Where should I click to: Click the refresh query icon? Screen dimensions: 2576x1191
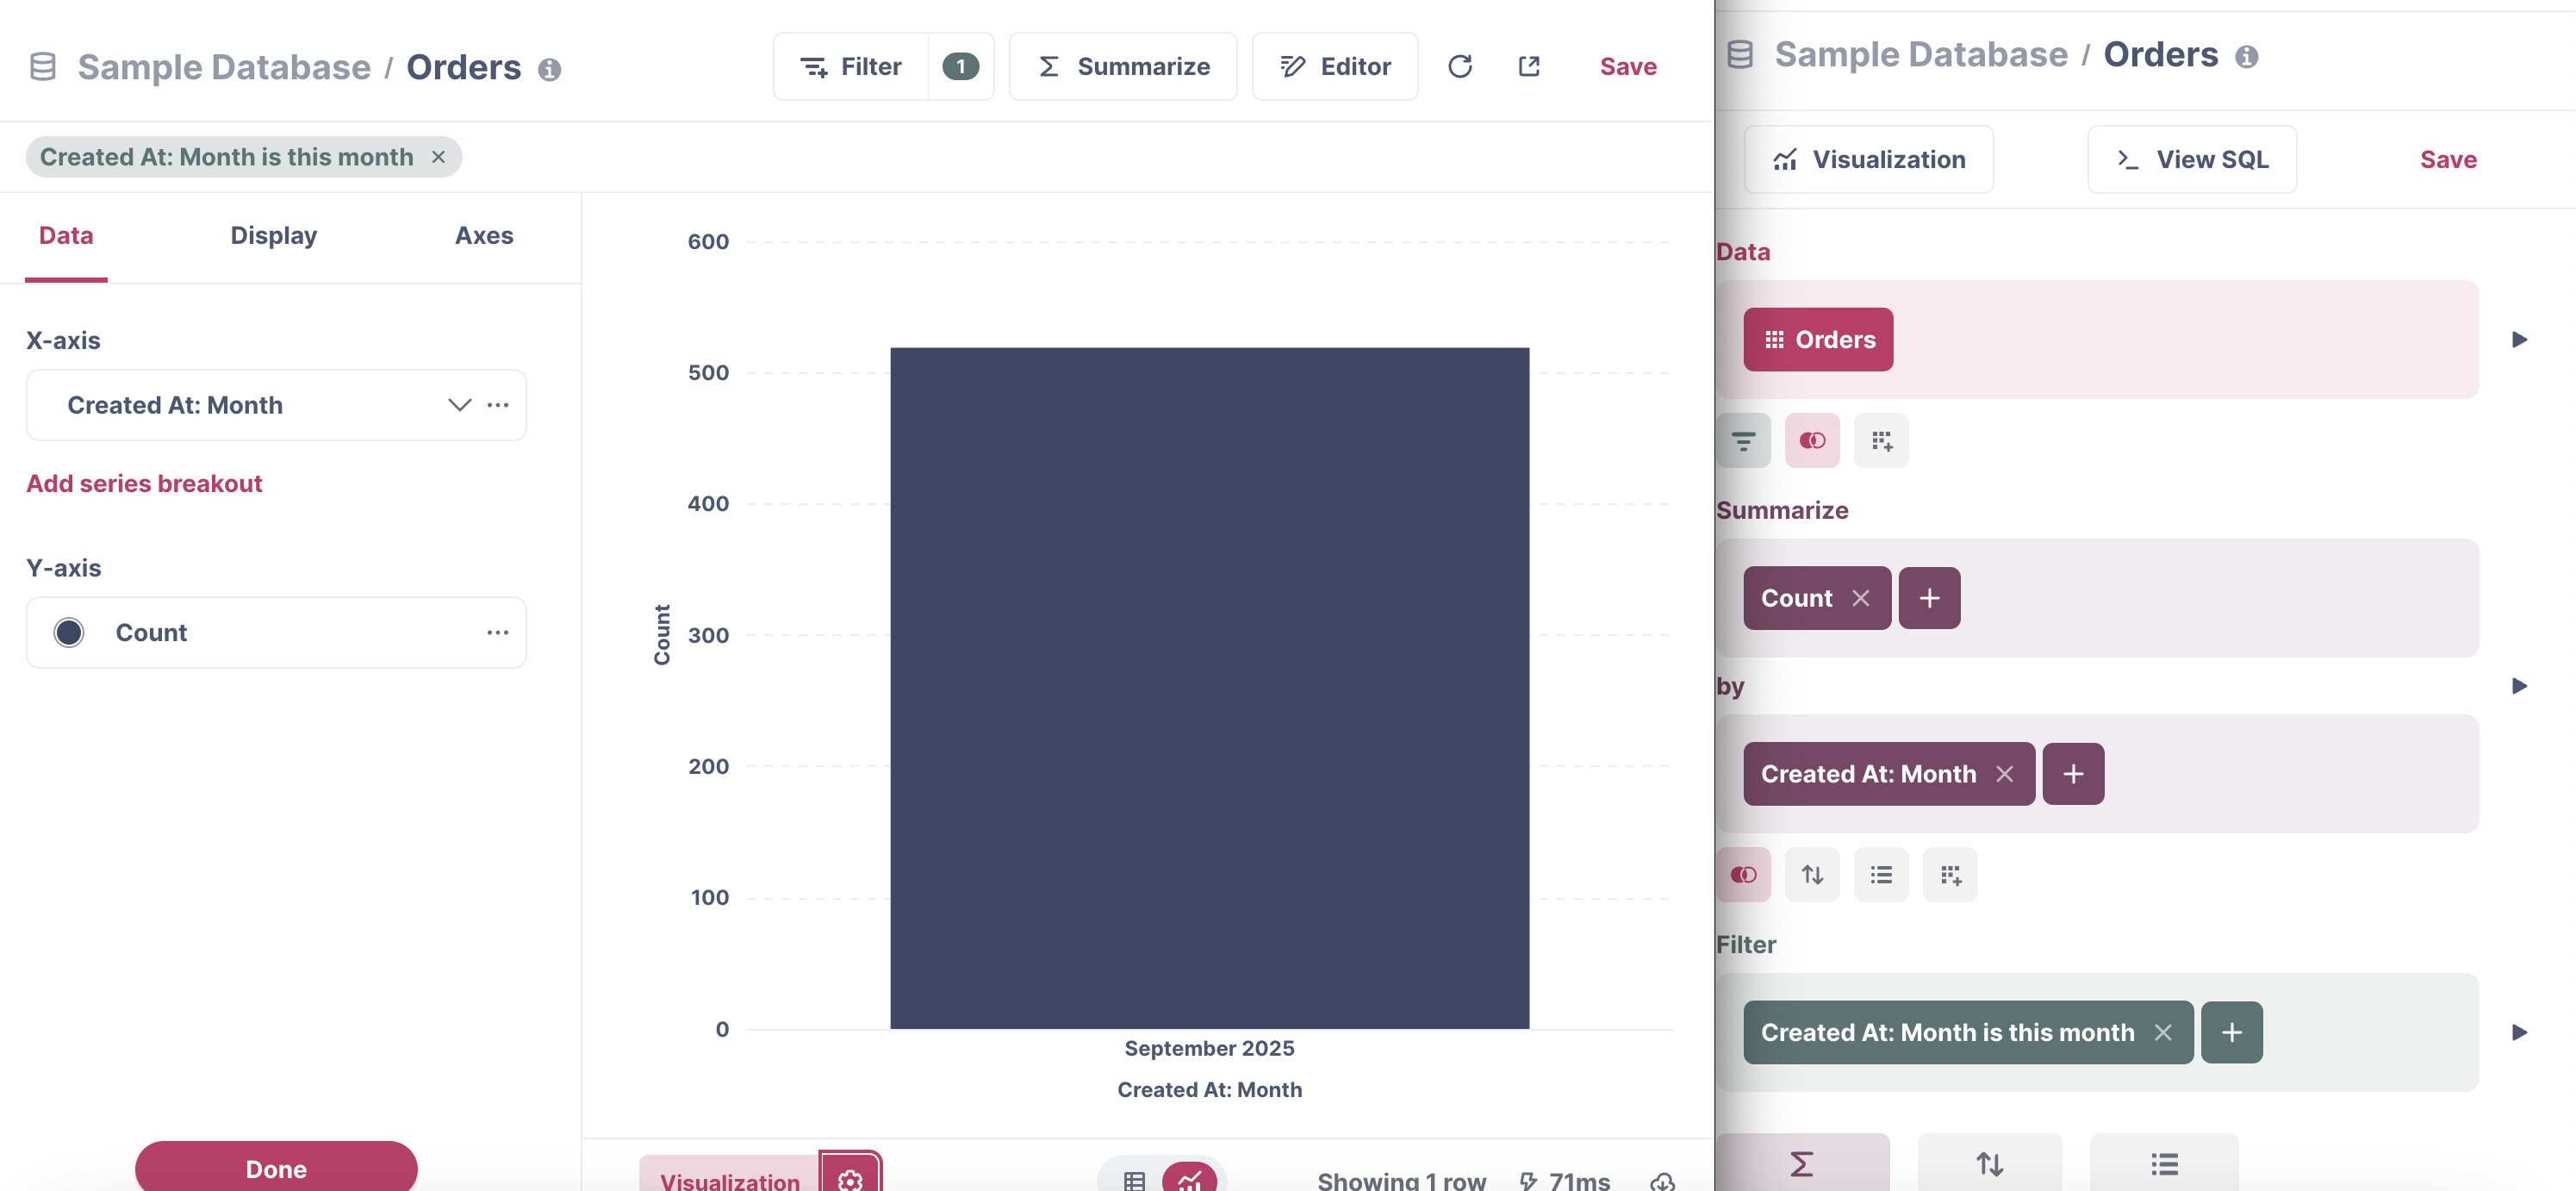tap(1459, 66)
